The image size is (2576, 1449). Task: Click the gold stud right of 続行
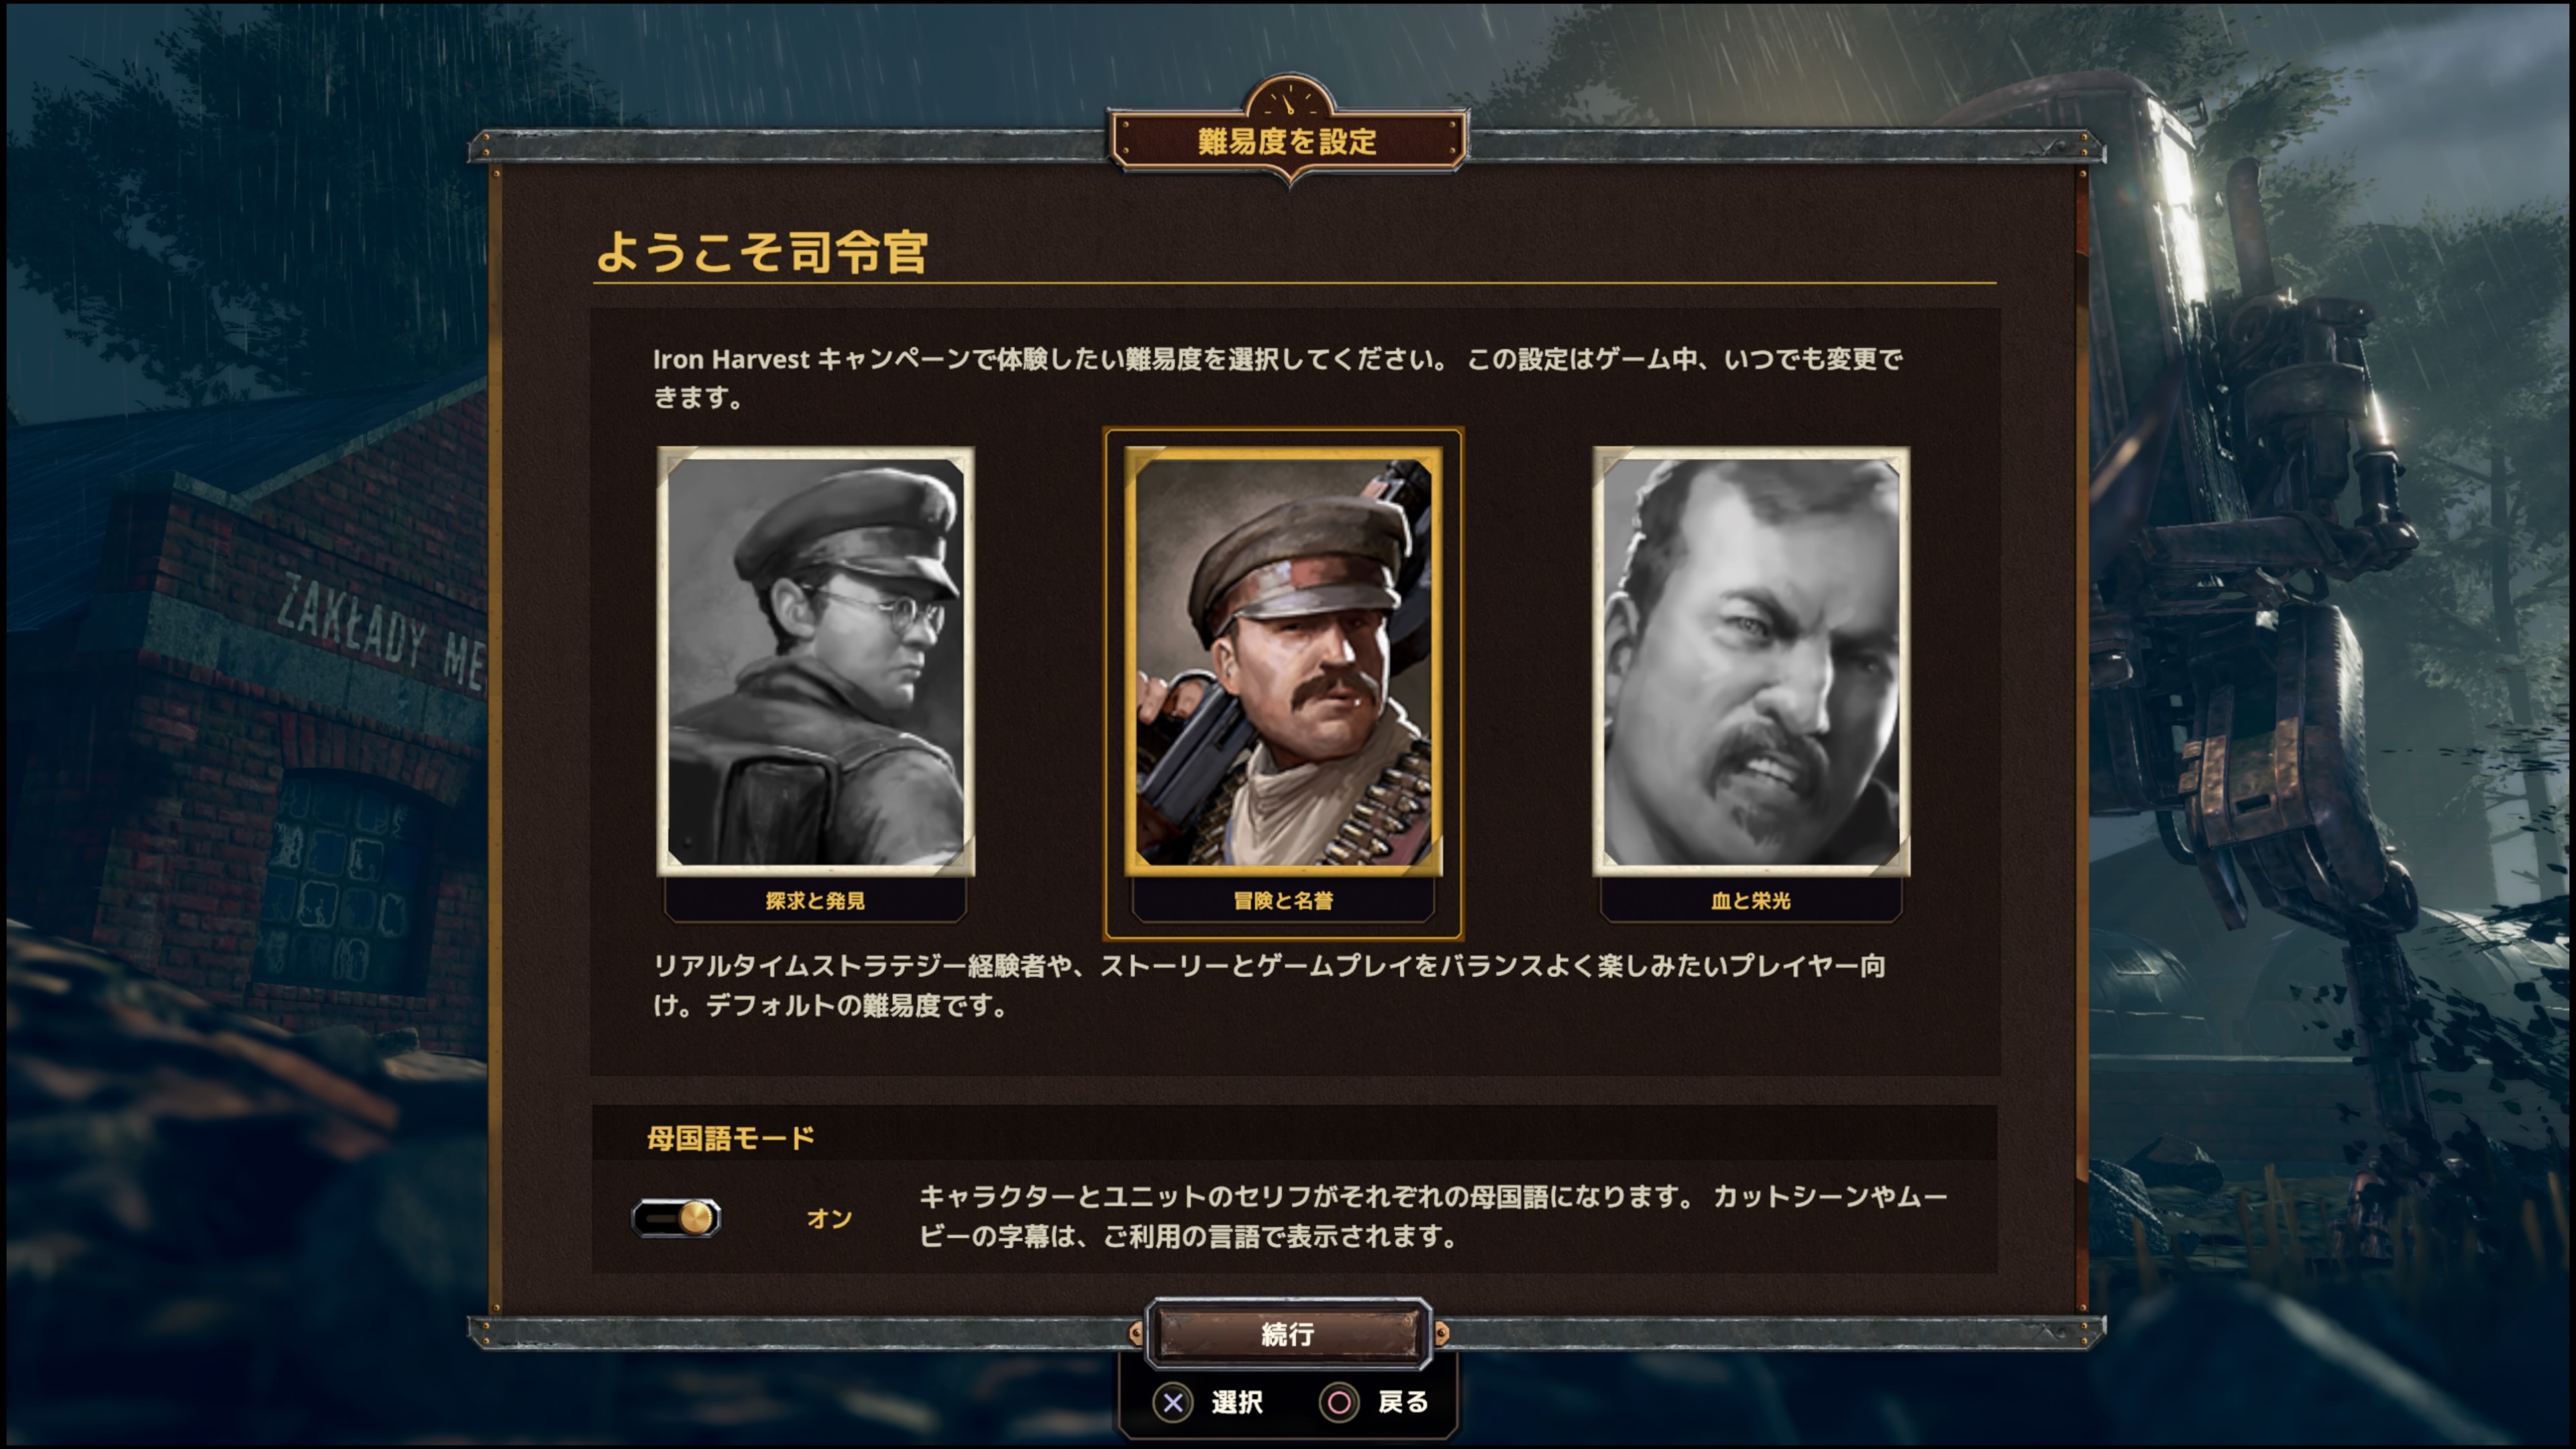[1441, 1333]
